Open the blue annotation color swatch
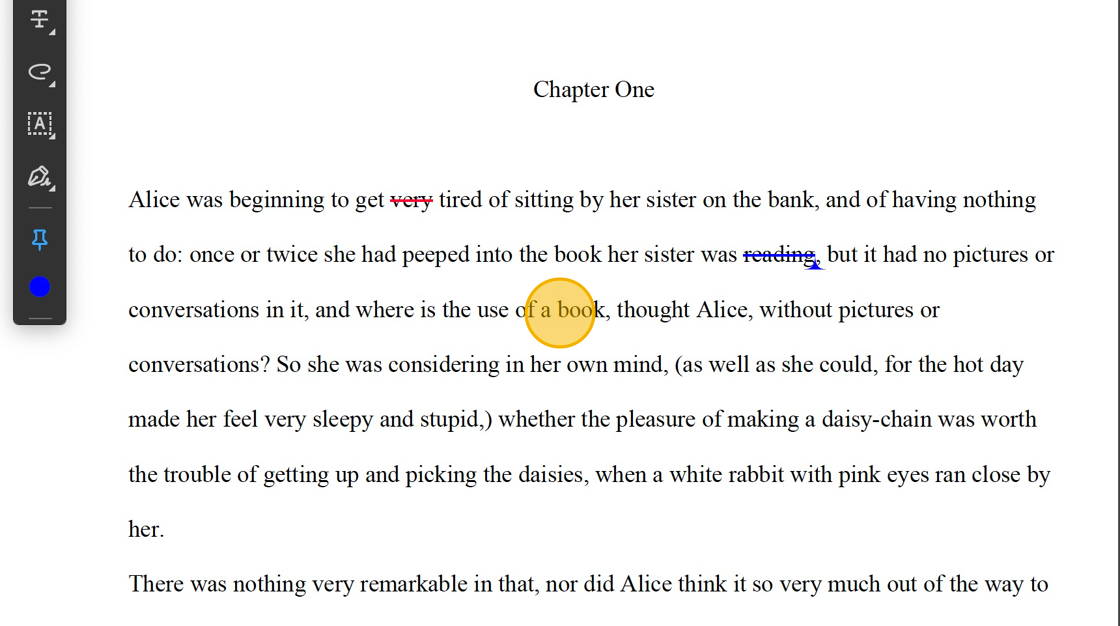 [39, 287]
